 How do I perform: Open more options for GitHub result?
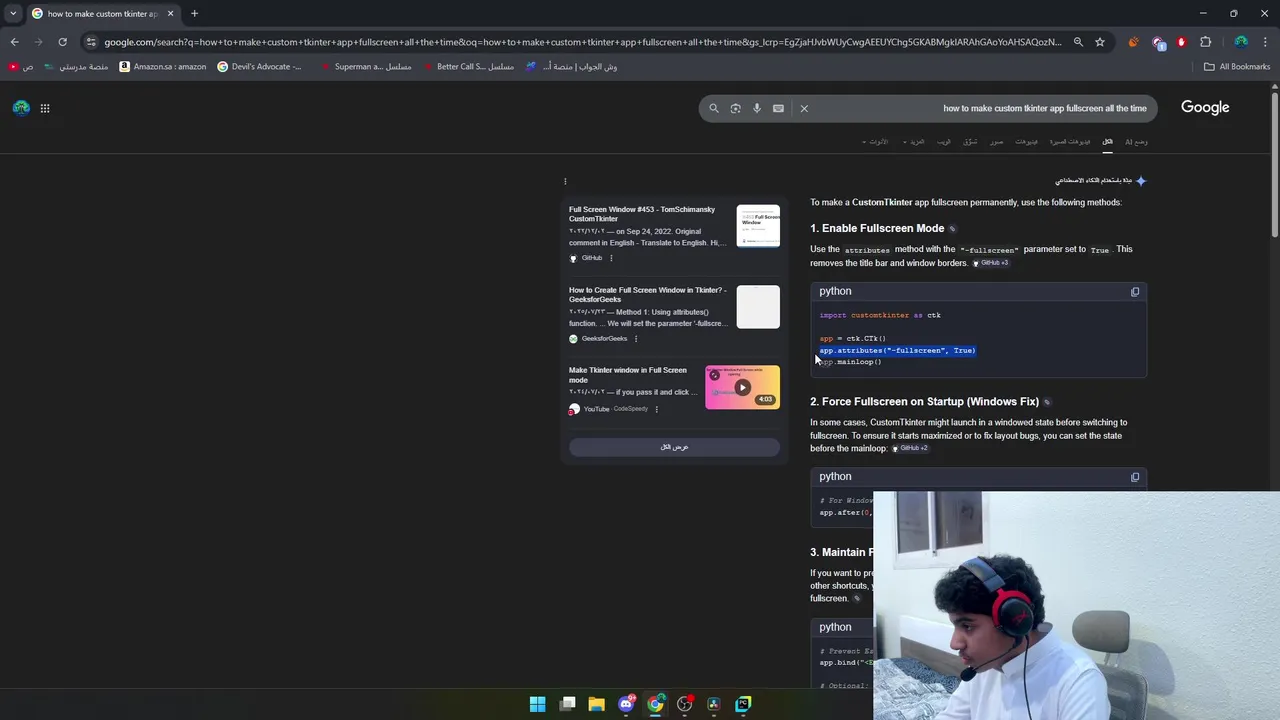tap(611, 258)
